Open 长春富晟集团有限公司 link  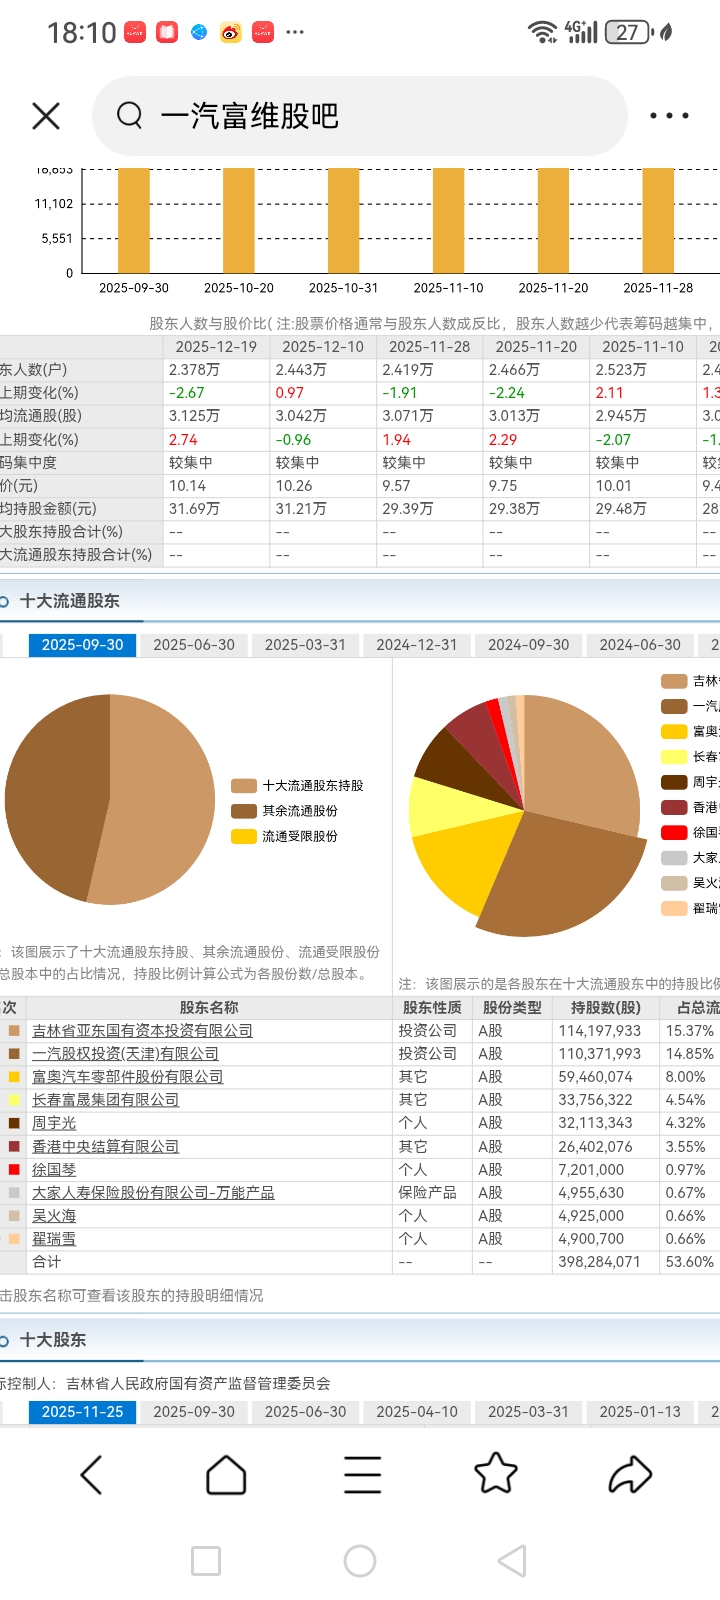(105, 1100)
